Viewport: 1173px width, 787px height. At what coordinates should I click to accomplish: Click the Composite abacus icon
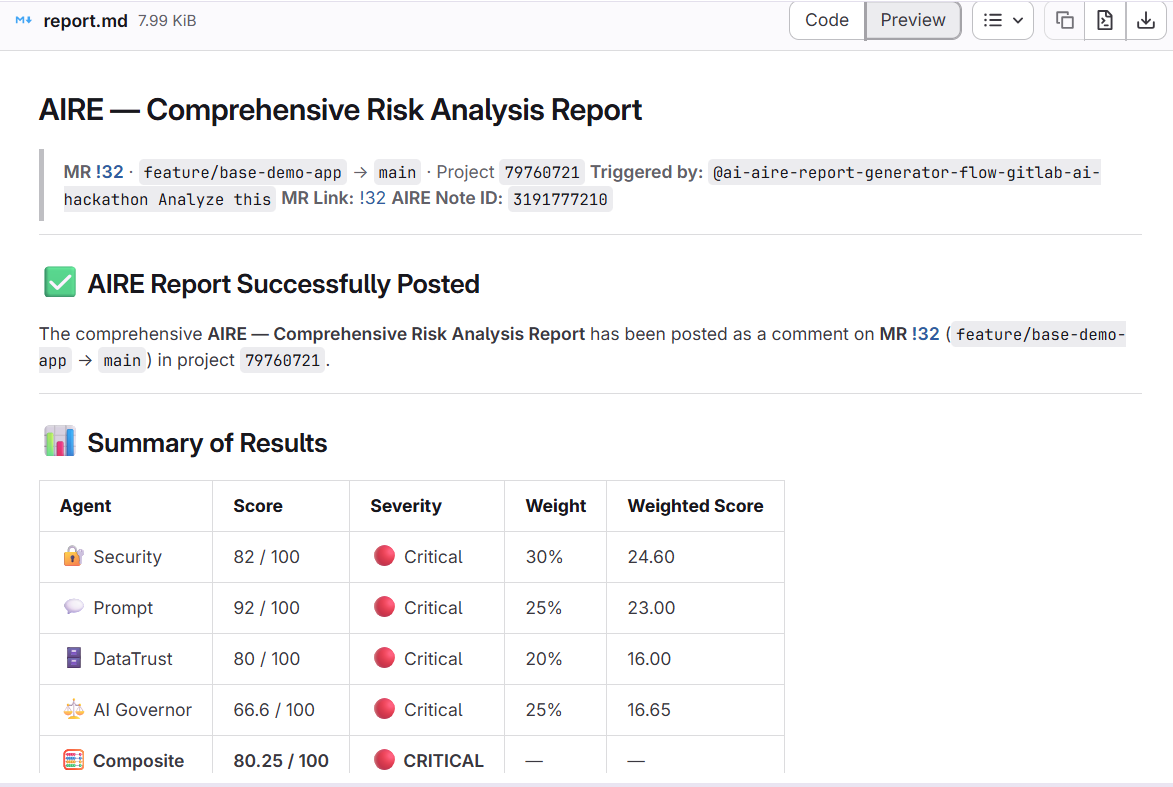coord(73,760)
